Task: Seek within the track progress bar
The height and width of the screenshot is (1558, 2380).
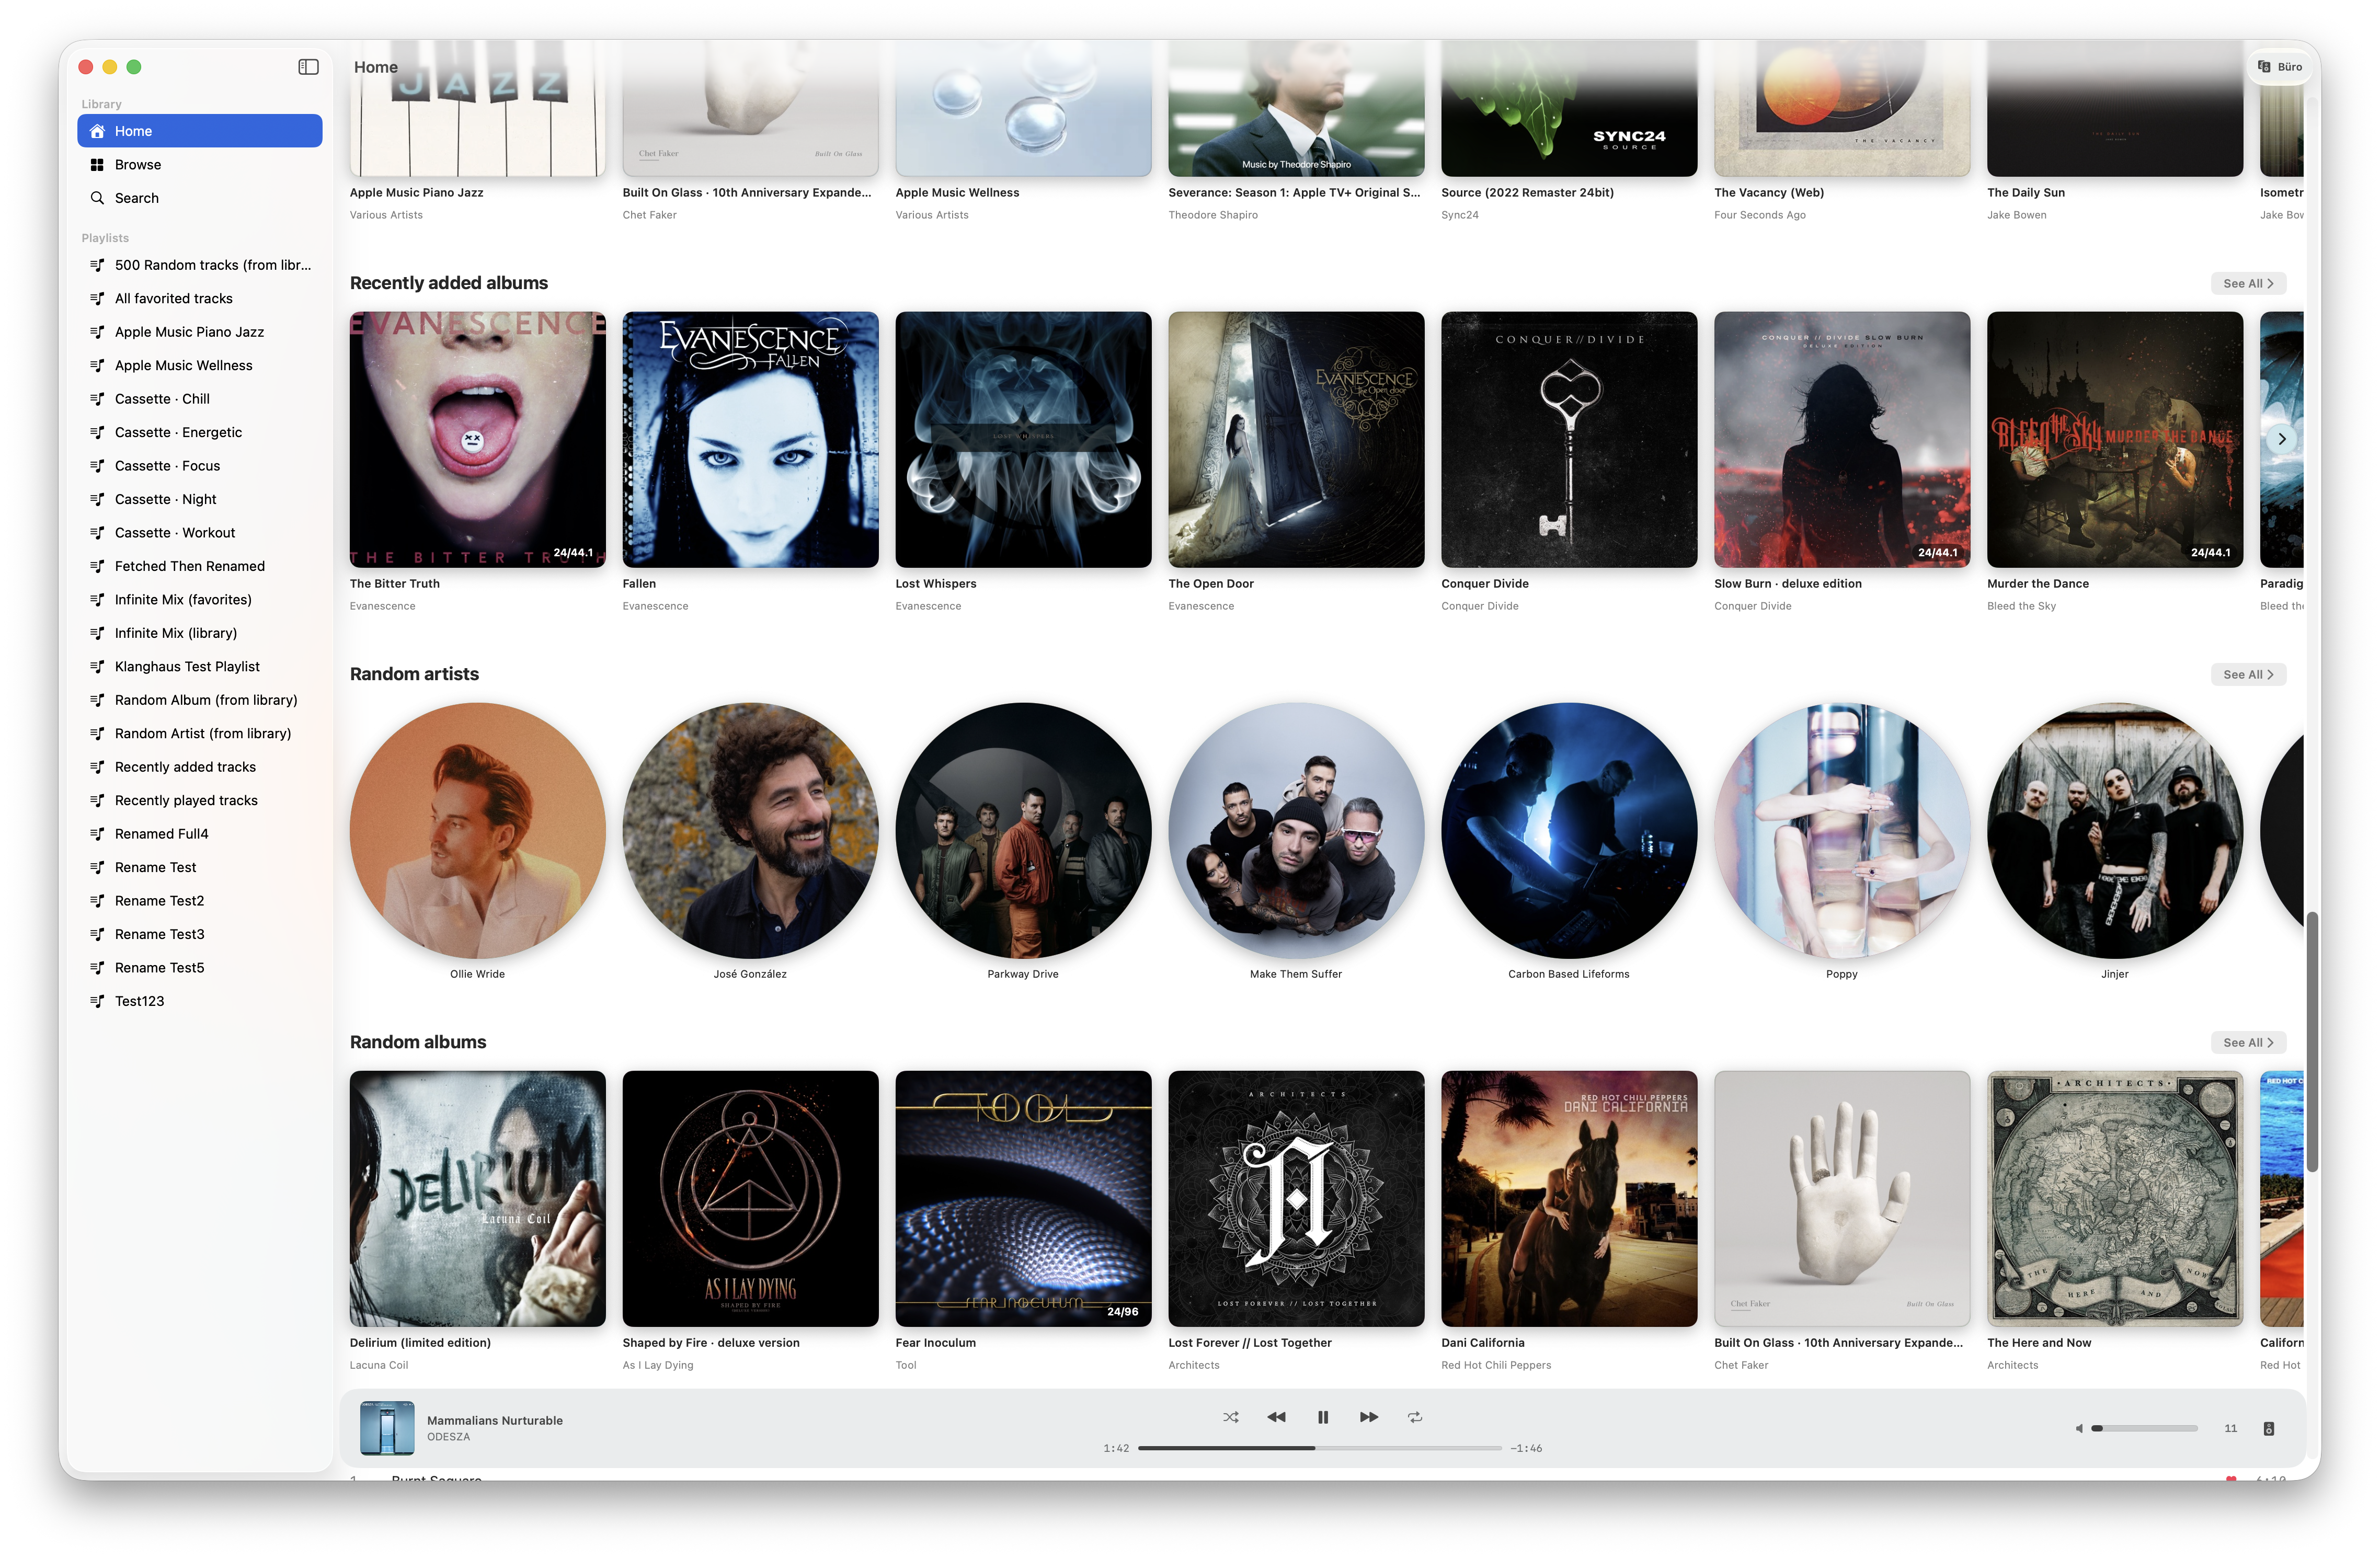Action: click(x=1320, y=1448)
